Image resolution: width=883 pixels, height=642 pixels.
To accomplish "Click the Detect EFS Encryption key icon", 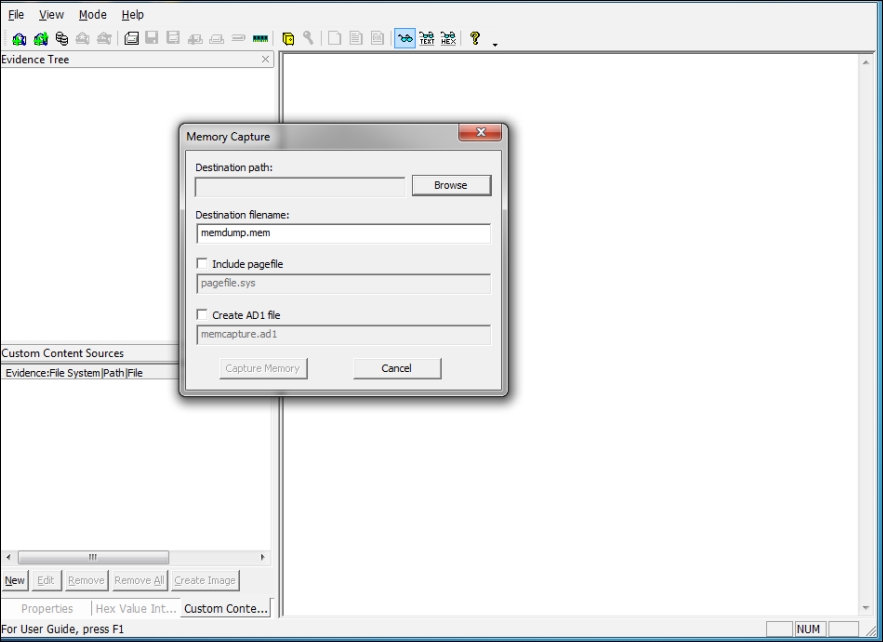I will [308, 38].
